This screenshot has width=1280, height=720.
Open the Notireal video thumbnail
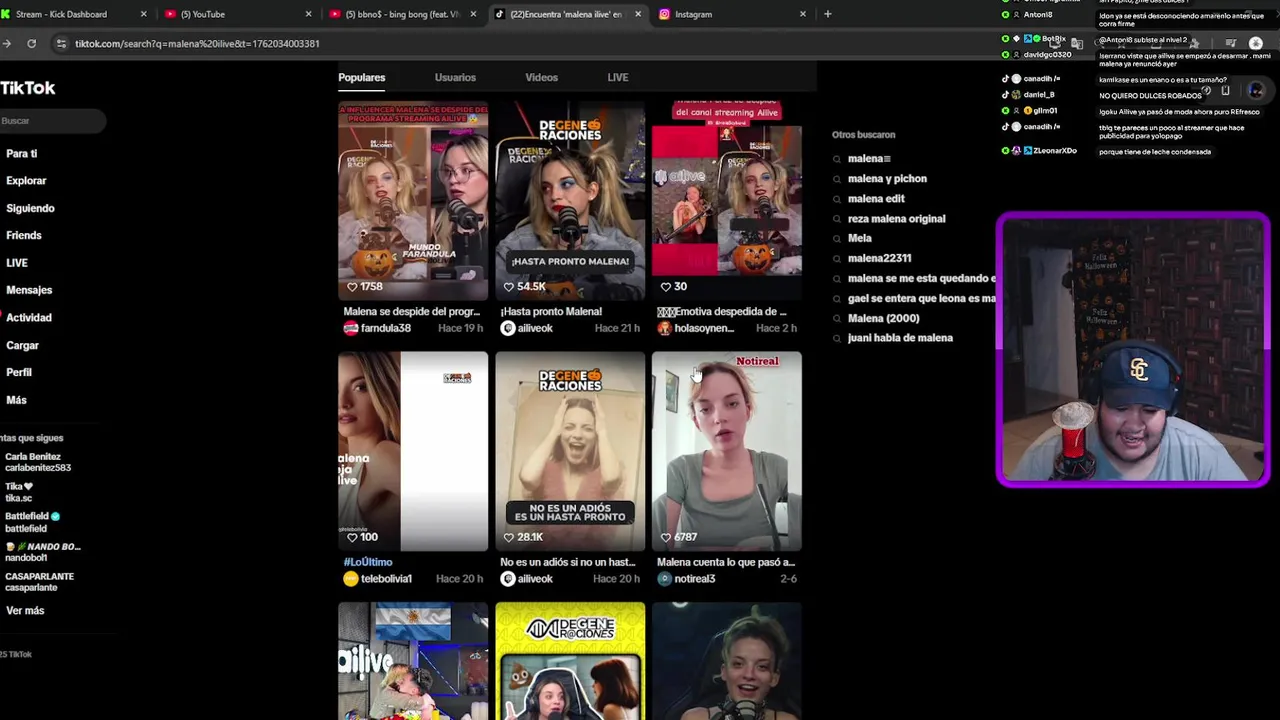727,451
